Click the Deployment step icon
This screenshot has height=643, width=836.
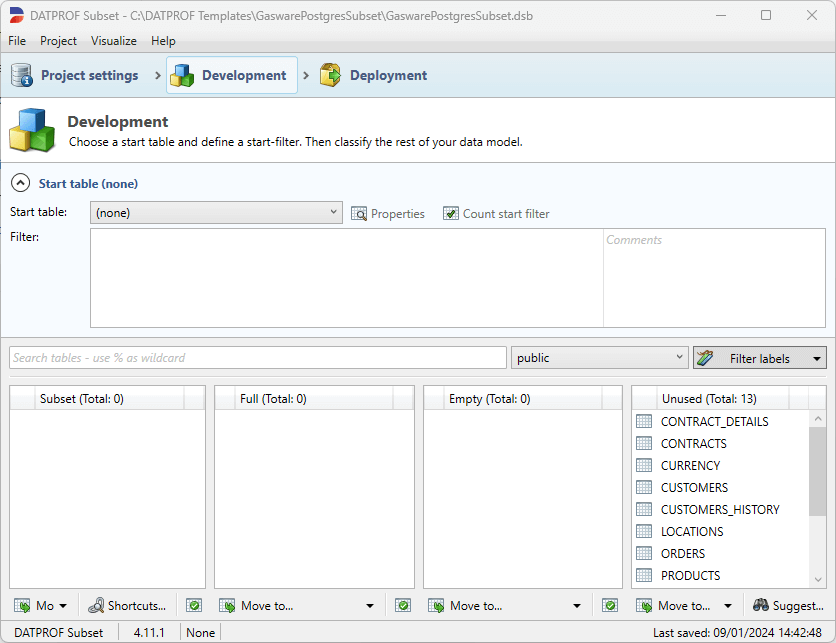coord(330,76)
